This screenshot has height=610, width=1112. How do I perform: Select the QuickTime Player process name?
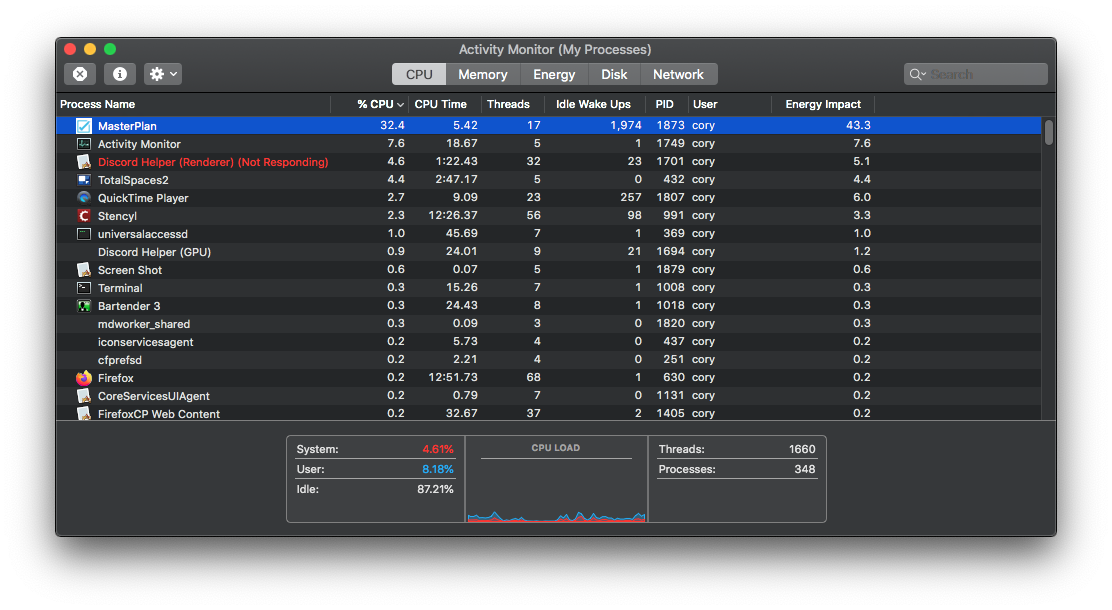click(143, 198)
